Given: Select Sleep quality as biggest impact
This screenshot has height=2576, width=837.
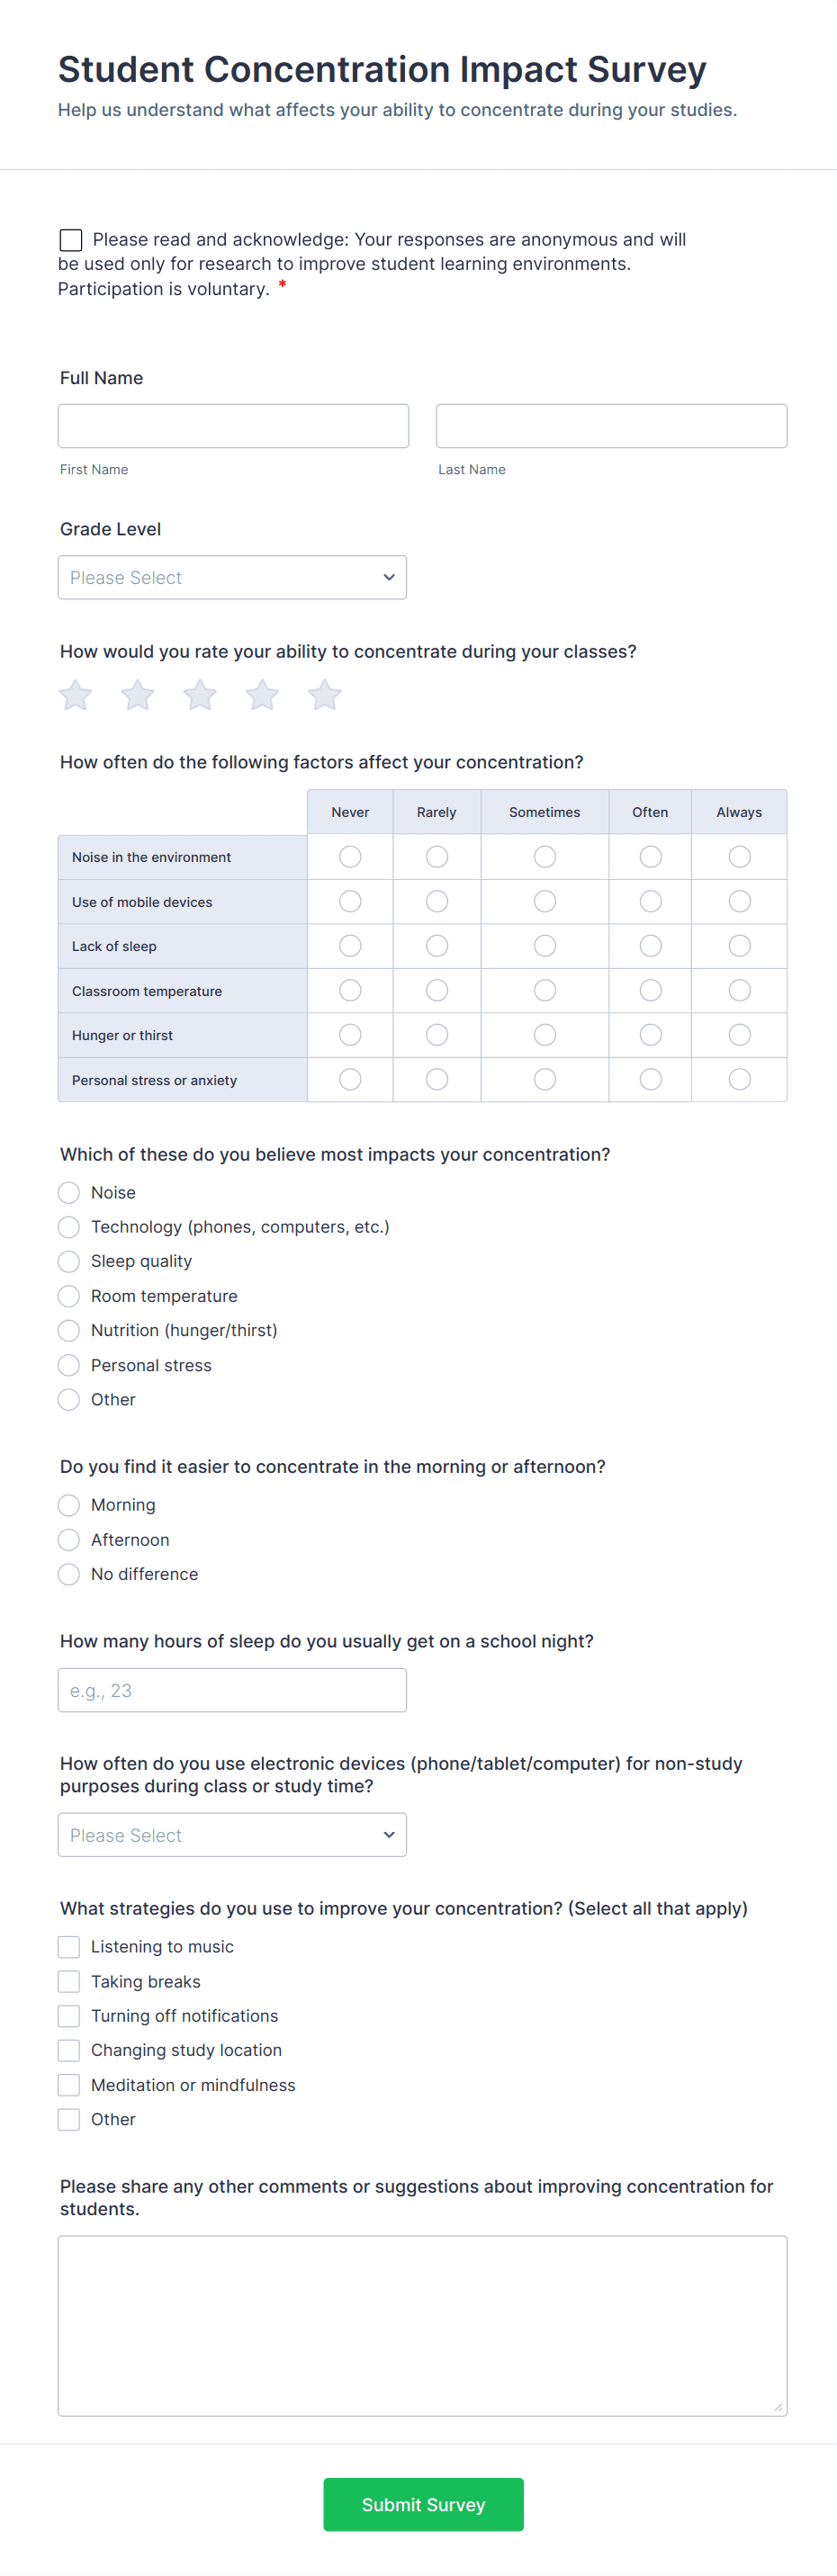Looking at the screenshot, I should (x=68, y=1261).
